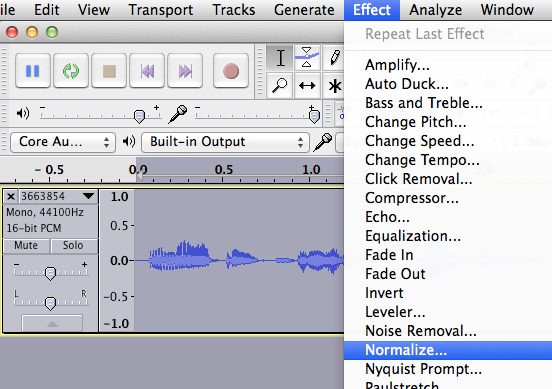Open the Core Audio host dropdown

click(x=63, y=142)
